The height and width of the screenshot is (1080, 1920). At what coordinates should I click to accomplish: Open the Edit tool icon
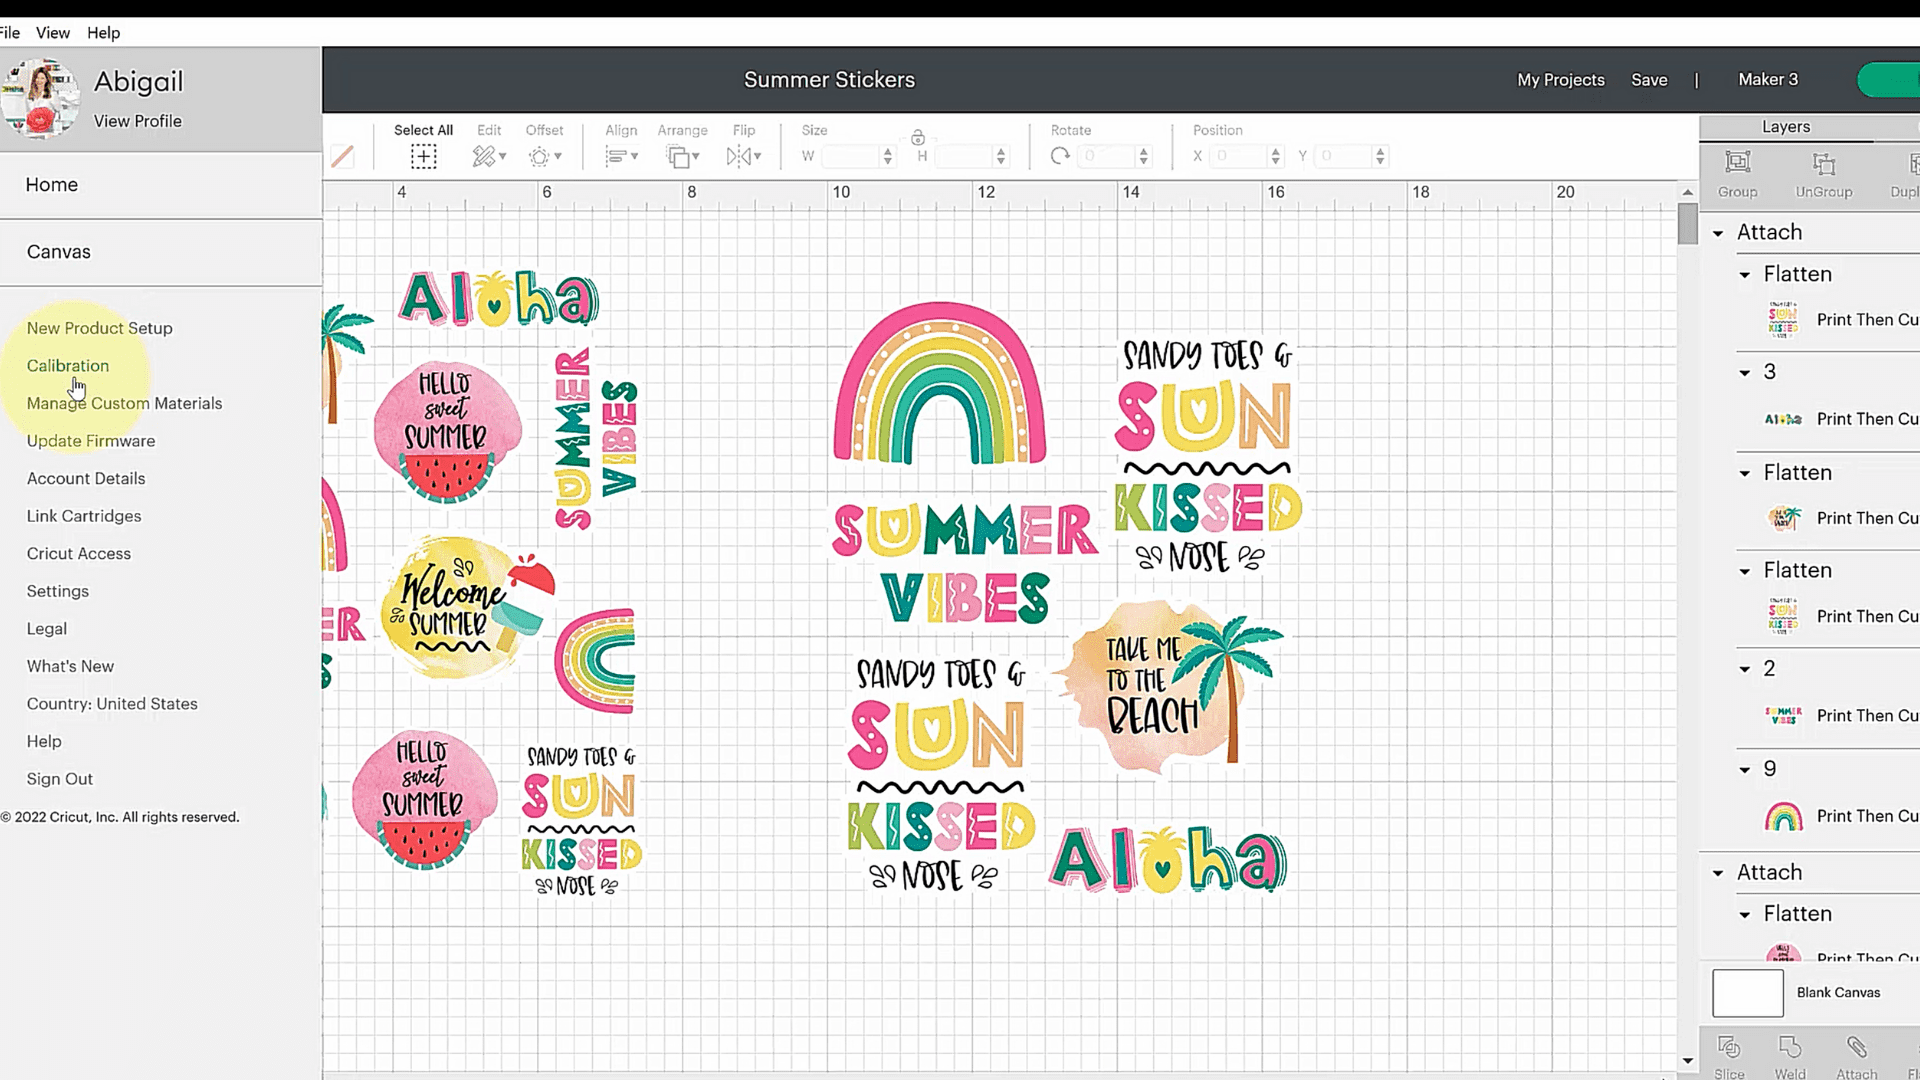pyautogui.click(x=489, y=156)
